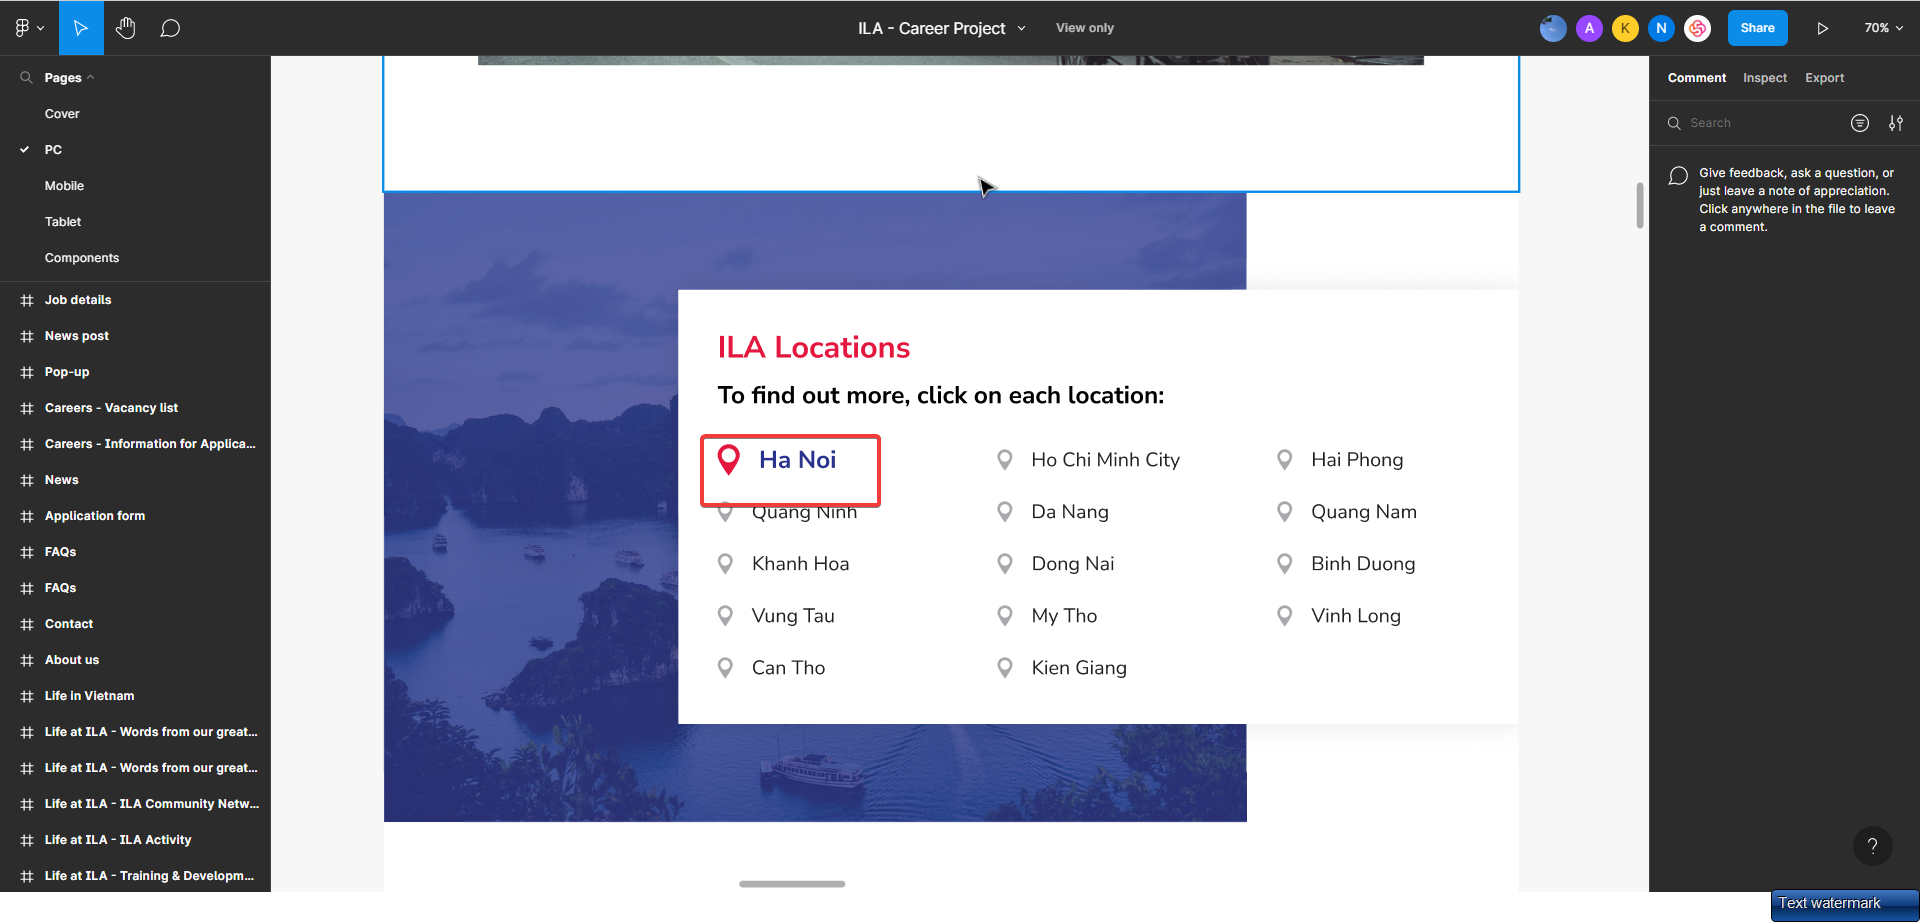Collapse the Pages list
1920x922 pixels.
69,77
